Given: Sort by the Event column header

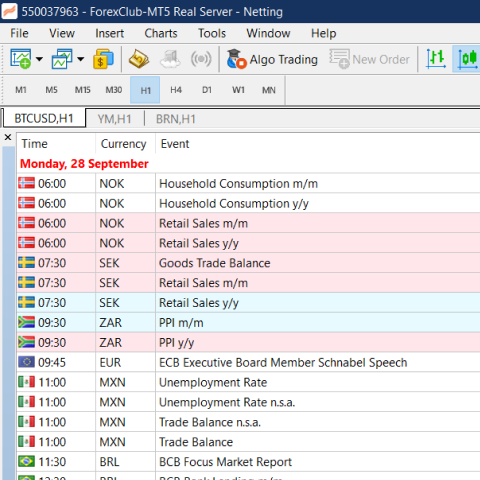Looking at the screenshot, I should [318, 144].
